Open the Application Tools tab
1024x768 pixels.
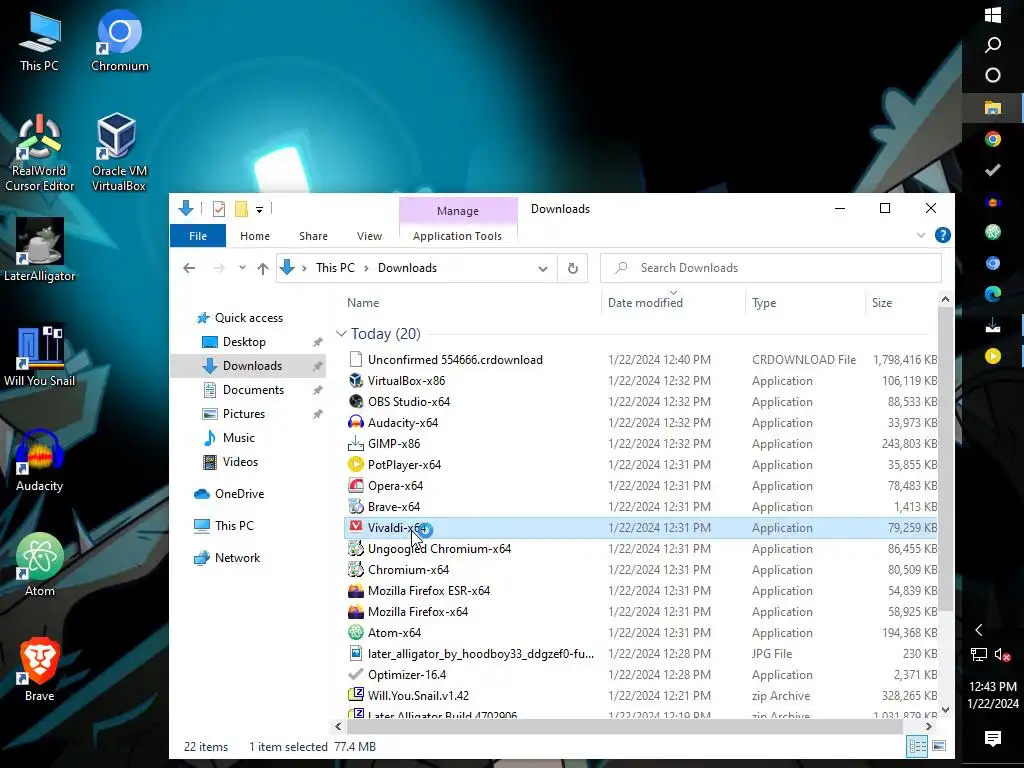click(457, 236)
